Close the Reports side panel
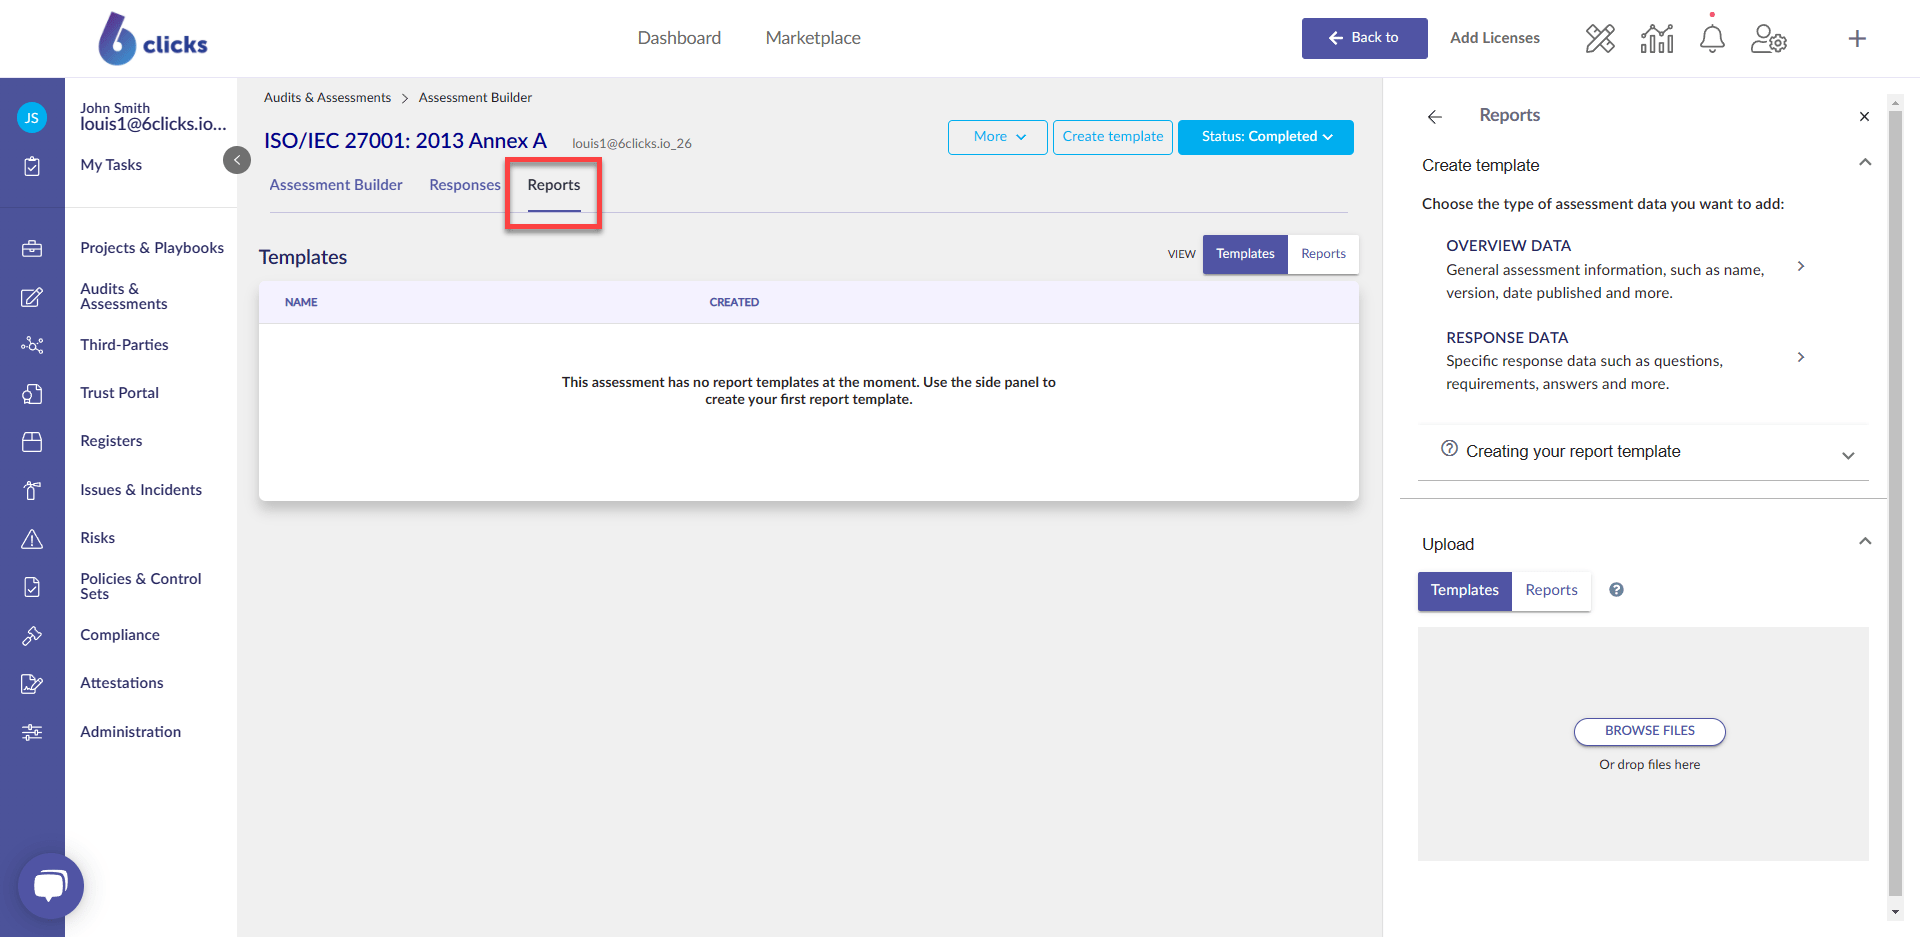1920x937 pixels. pos(1864,117)
